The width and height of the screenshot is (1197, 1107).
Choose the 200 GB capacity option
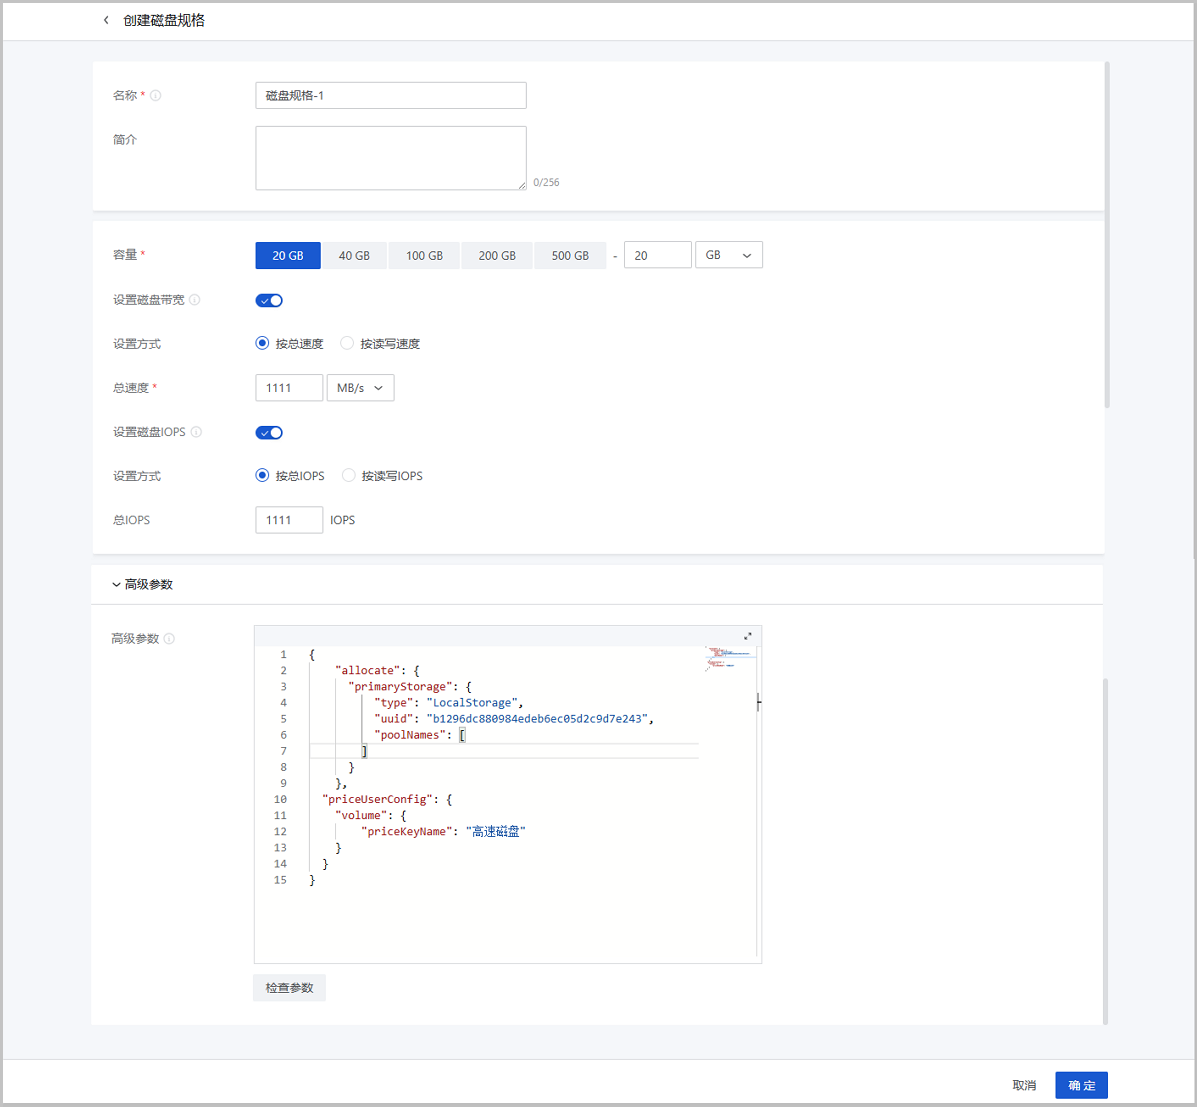click(497, 256)
